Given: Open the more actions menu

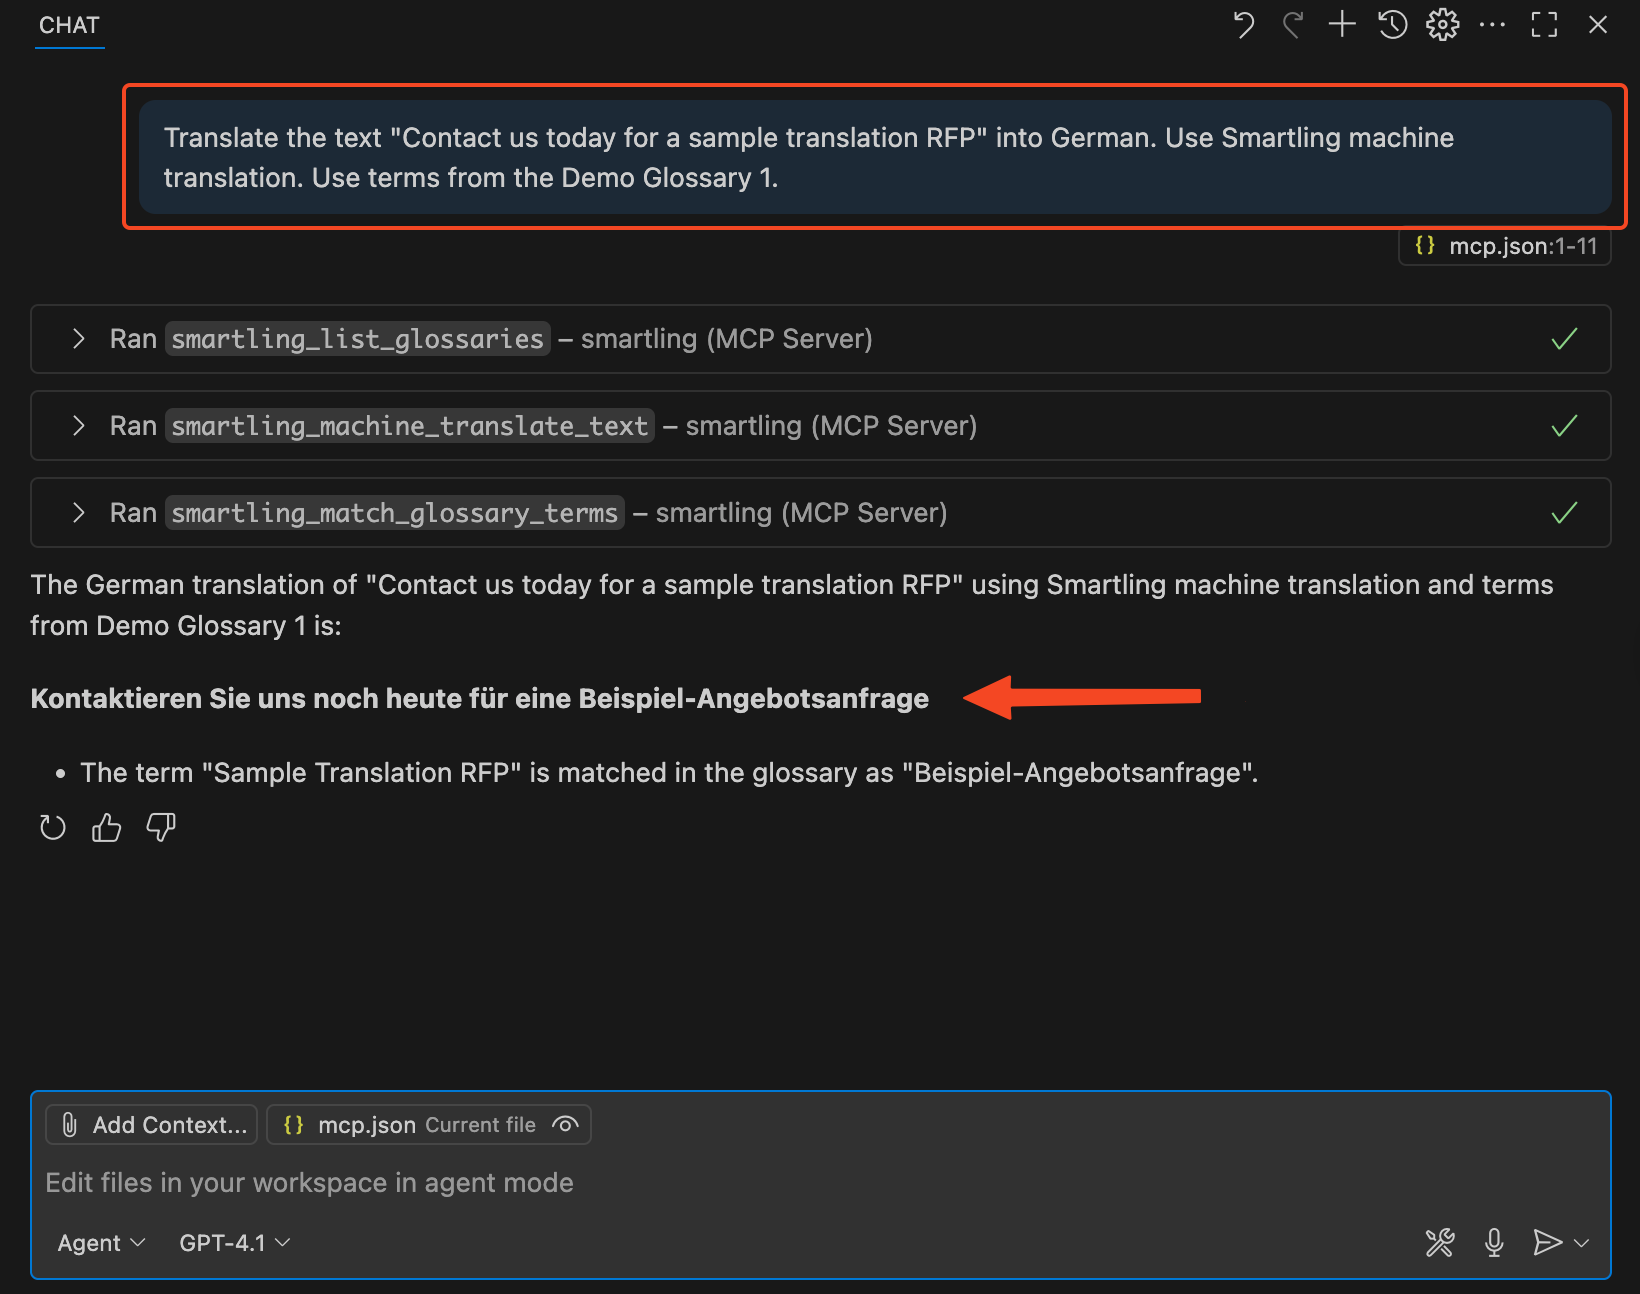Looking at the screenshot, I should coord(1492,24).
